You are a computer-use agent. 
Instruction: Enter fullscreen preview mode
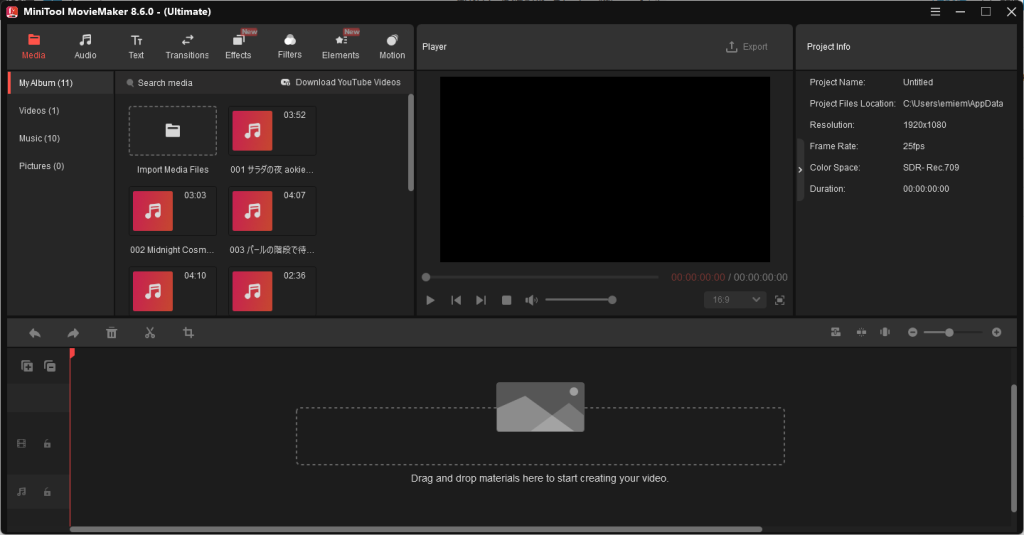pyautogui.click(x=779, y=300)
